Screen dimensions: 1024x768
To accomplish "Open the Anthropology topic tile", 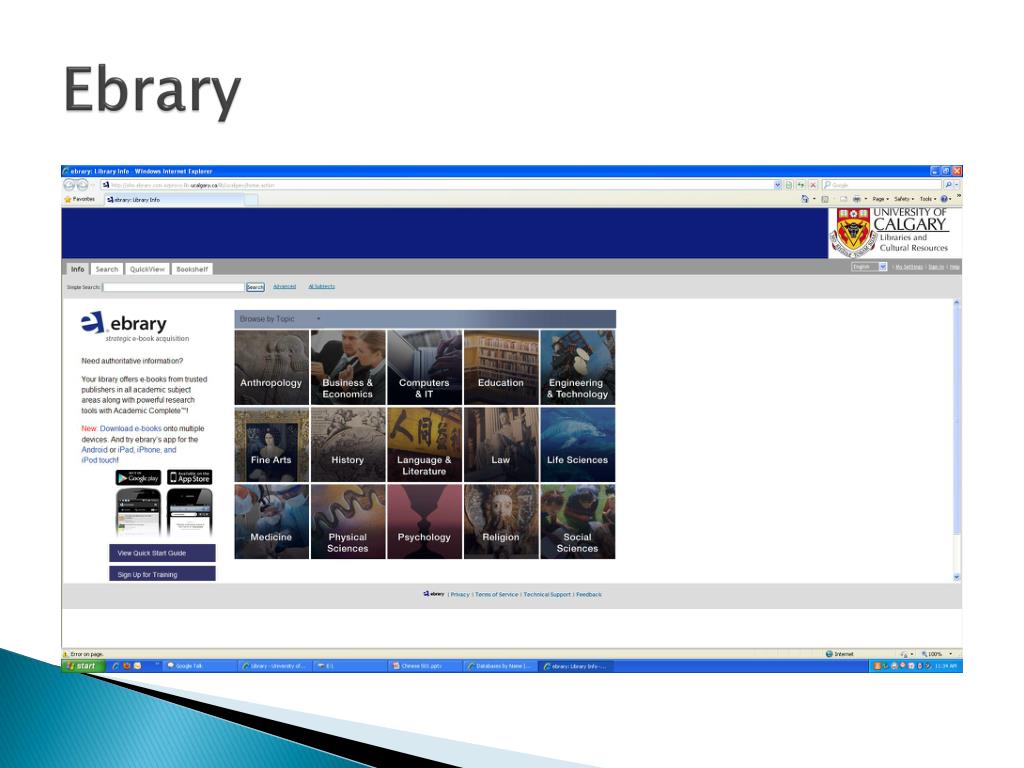I will pos(272,368).
